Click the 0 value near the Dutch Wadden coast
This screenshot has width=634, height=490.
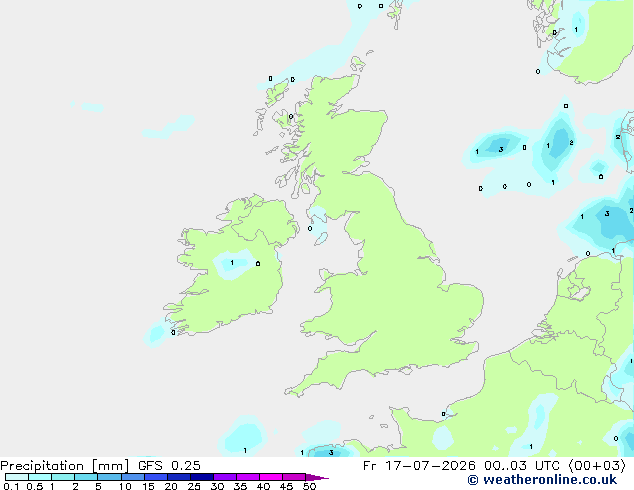tap(588, 253)
